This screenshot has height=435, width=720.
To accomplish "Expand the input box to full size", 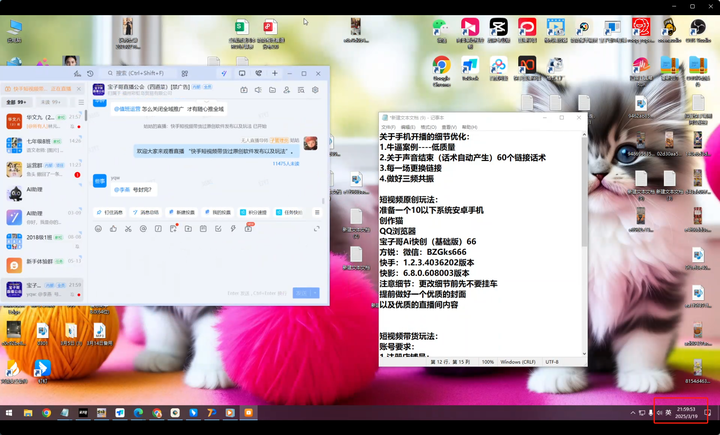I will (317, 229).
